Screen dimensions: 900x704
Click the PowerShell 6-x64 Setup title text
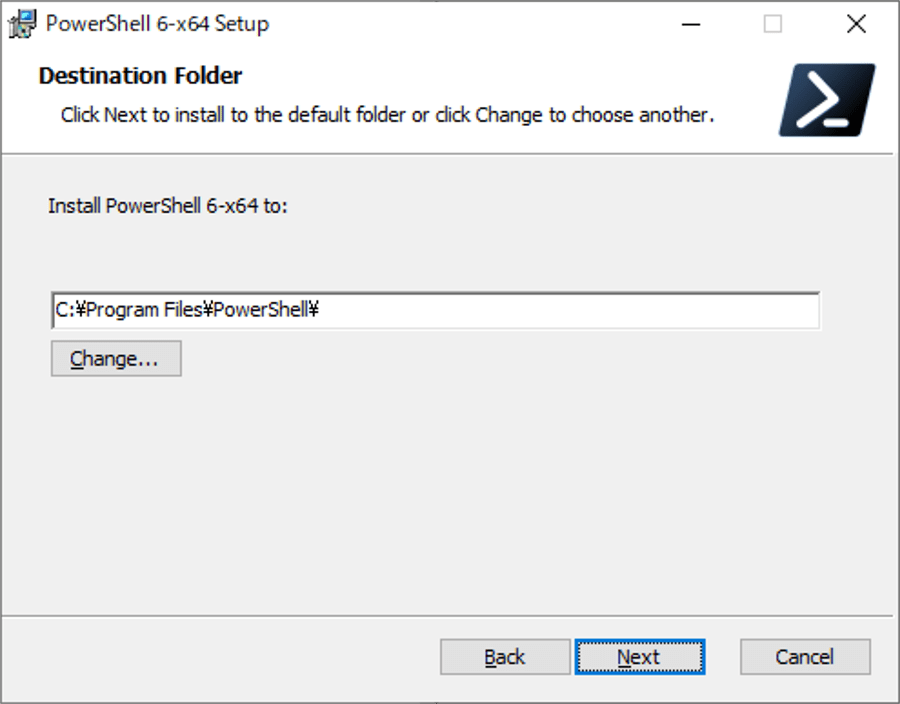[x=157, y=24]
